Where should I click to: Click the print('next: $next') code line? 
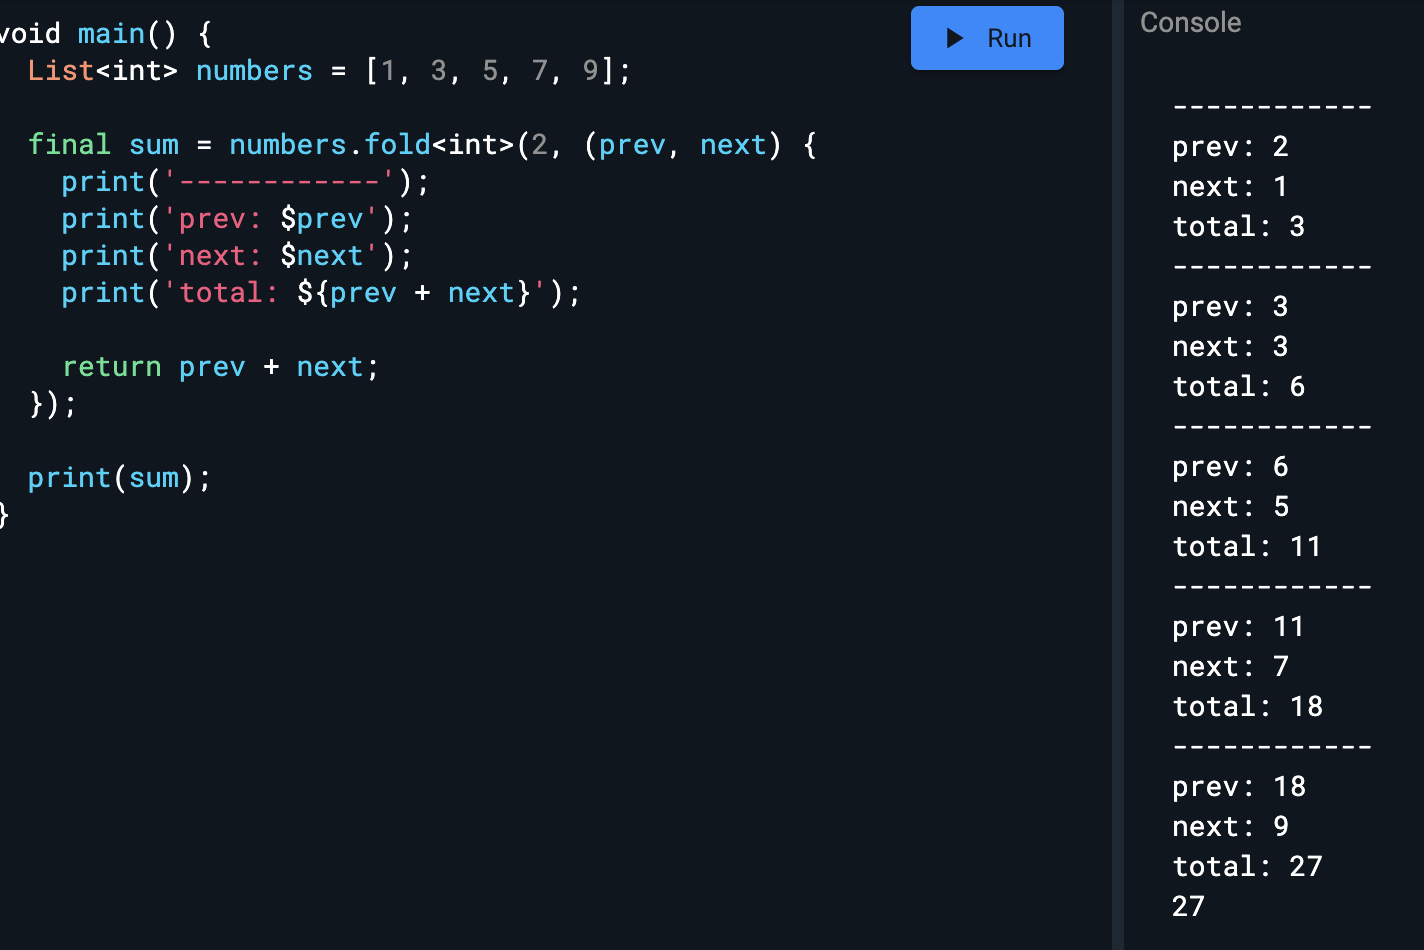(x=237, y=256)
